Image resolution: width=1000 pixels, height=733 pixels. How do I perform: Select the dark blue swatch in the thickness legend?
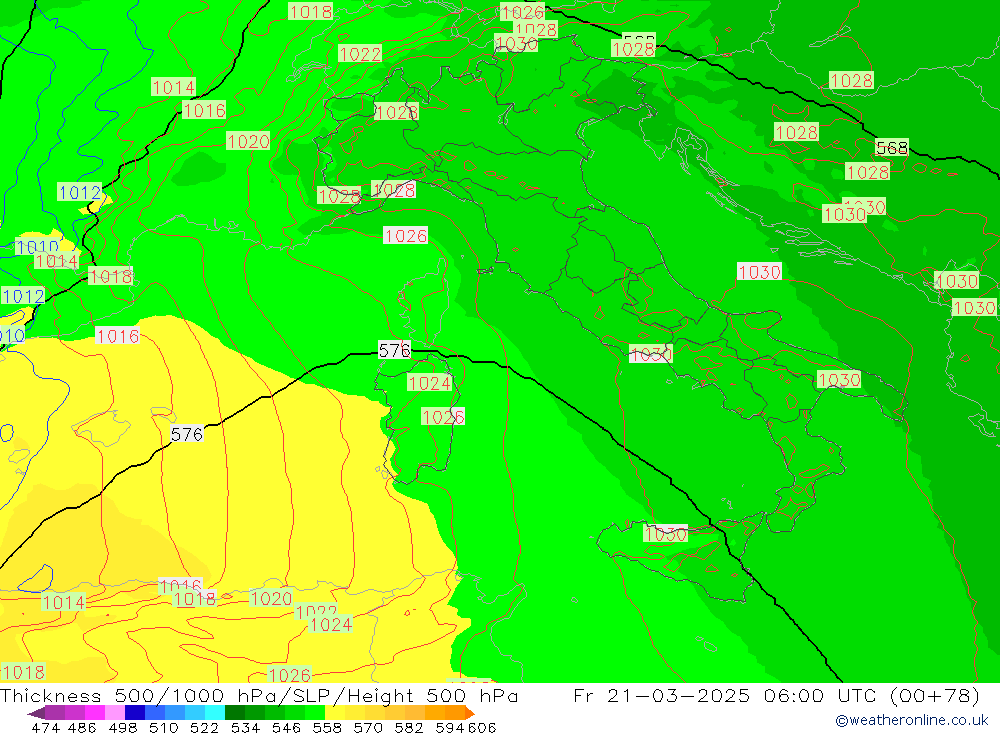click(135, 713)
